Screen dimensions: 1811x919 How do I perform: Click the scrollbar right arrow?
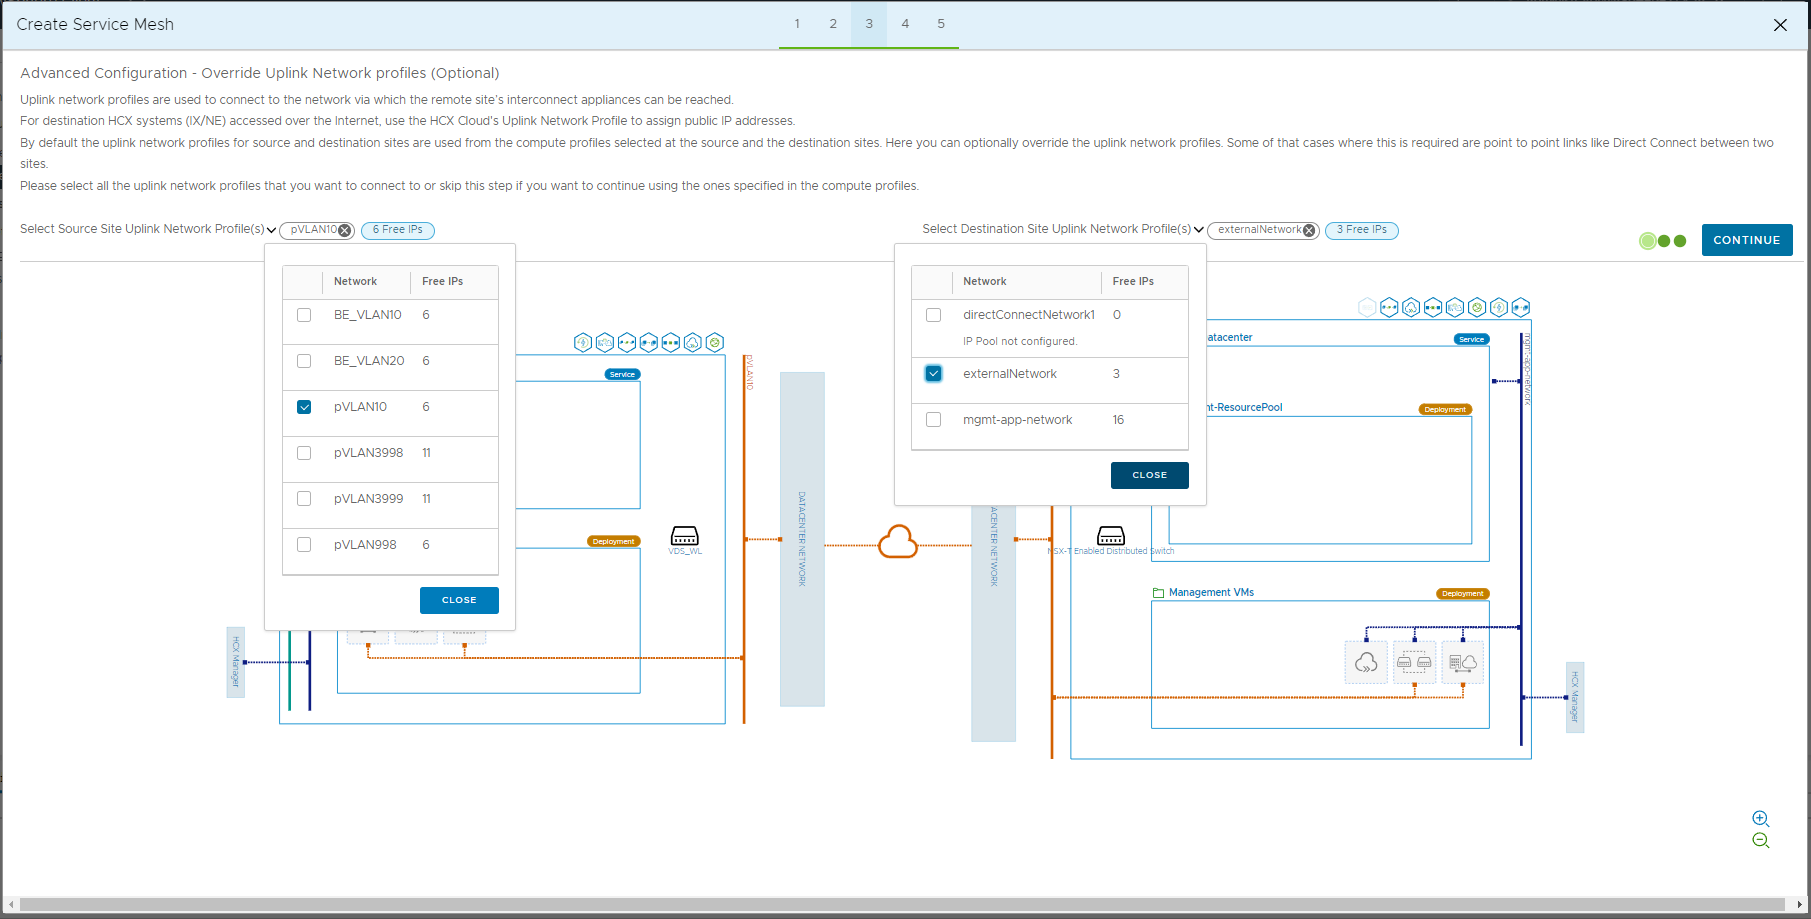(x=1800, y=905)
